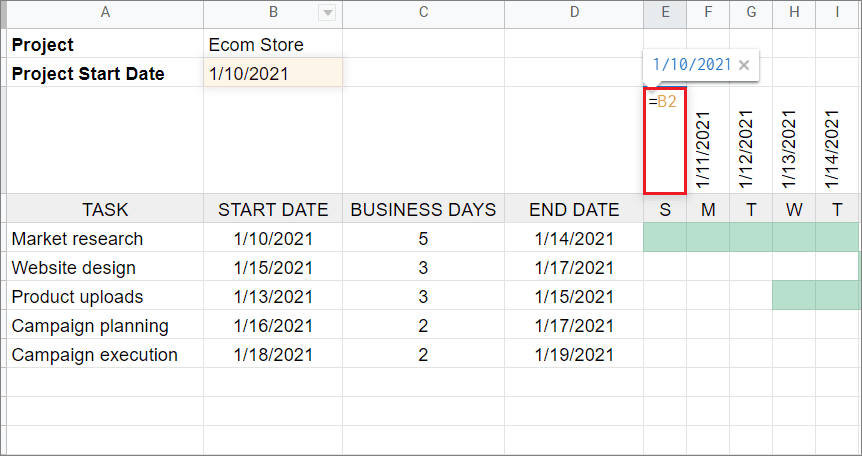This screenshot has height=456, width=862.
Task: Click Campaign planning business days value
Action: tap(423, 325)
